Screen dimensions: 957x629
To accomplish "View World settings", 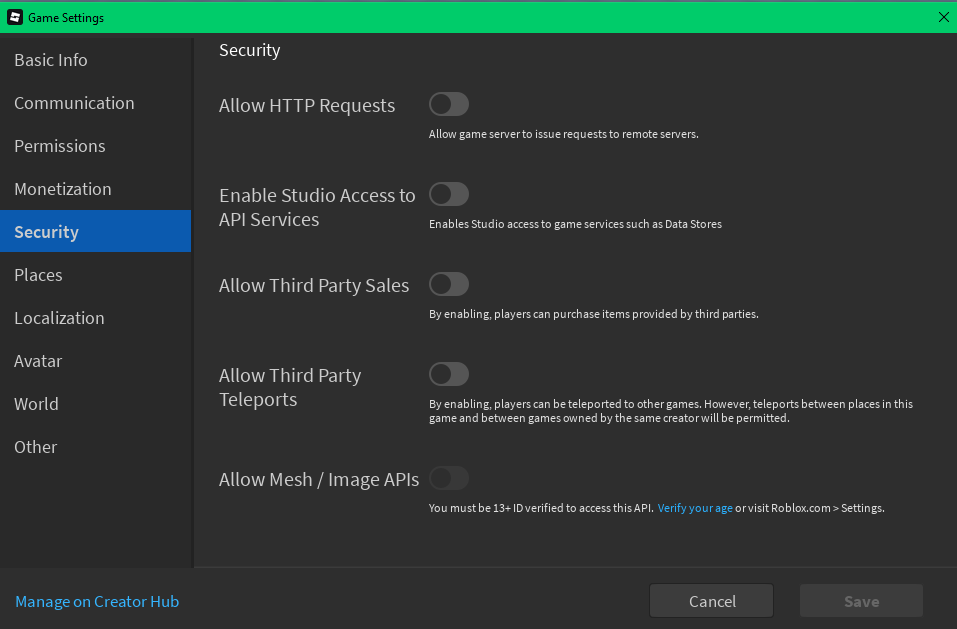I will click(36, 404).
